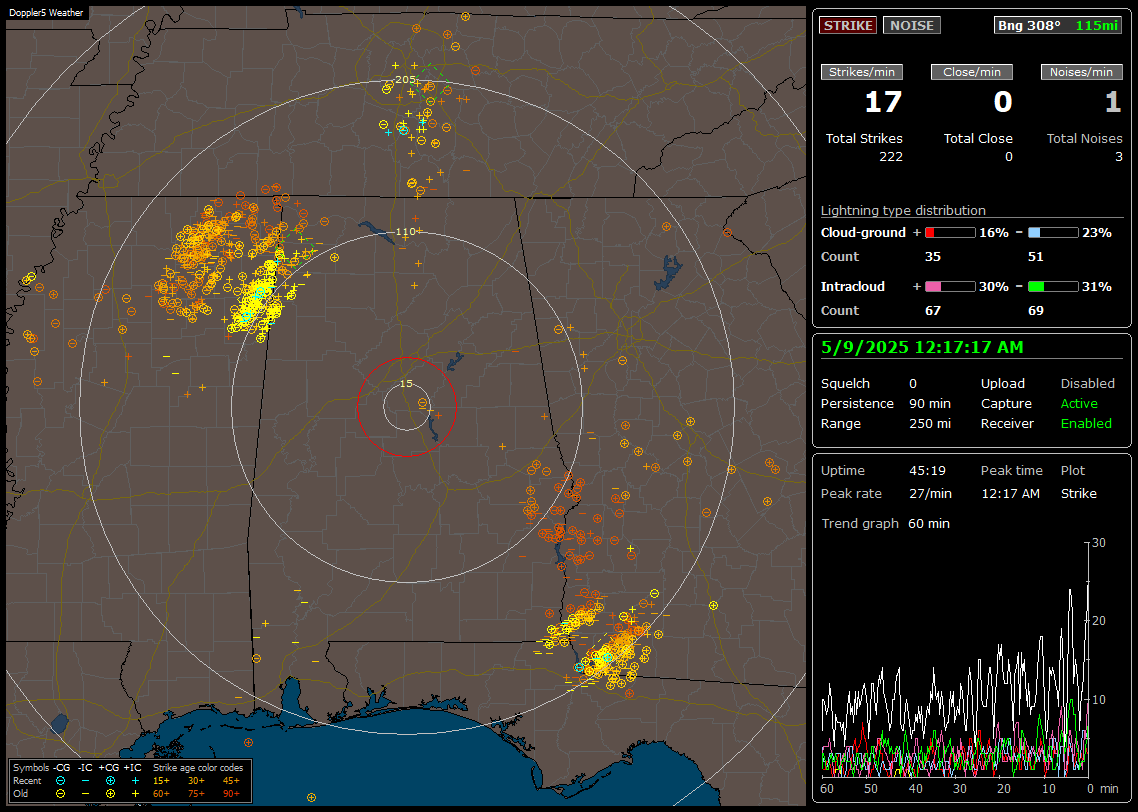Click the Peak time value 12:17 AM
The image size is (1138, 812).
click(x=1010, y=493)
